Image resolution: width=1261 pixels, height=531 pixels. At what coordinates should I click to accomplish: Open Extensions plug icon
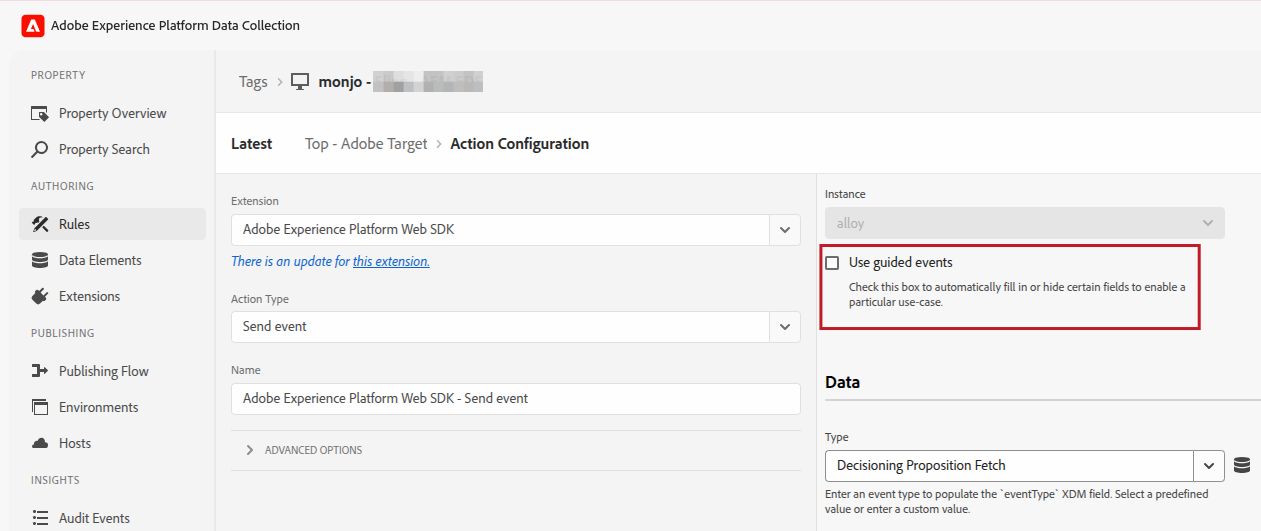point(40,296)
